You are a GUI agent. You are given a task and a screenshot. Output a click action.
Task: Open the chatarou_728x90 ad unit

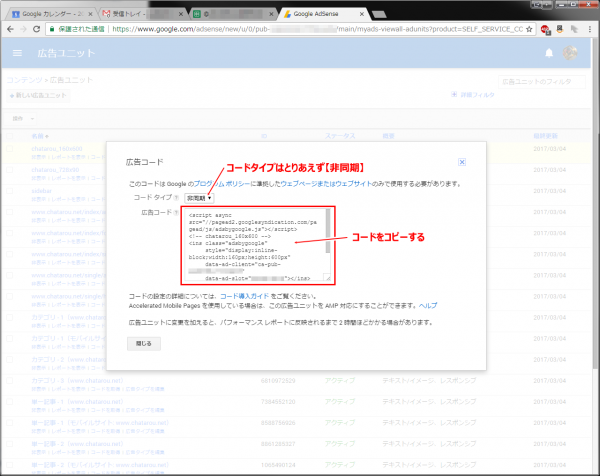click(x=55, y=170)
